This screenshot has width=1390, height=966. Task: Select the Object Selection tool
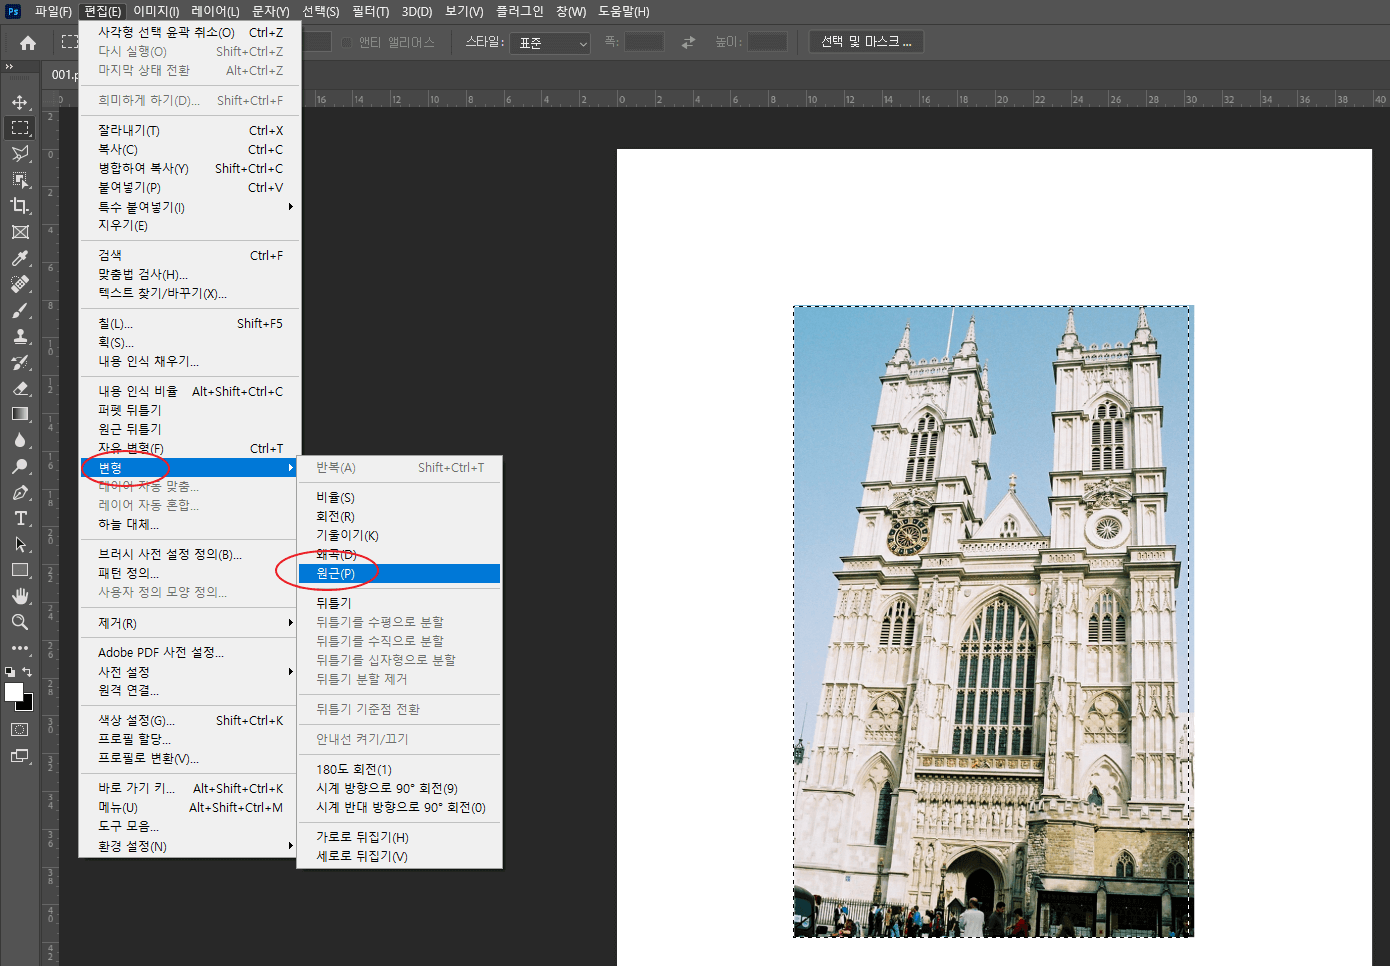[x=20, y=180]
